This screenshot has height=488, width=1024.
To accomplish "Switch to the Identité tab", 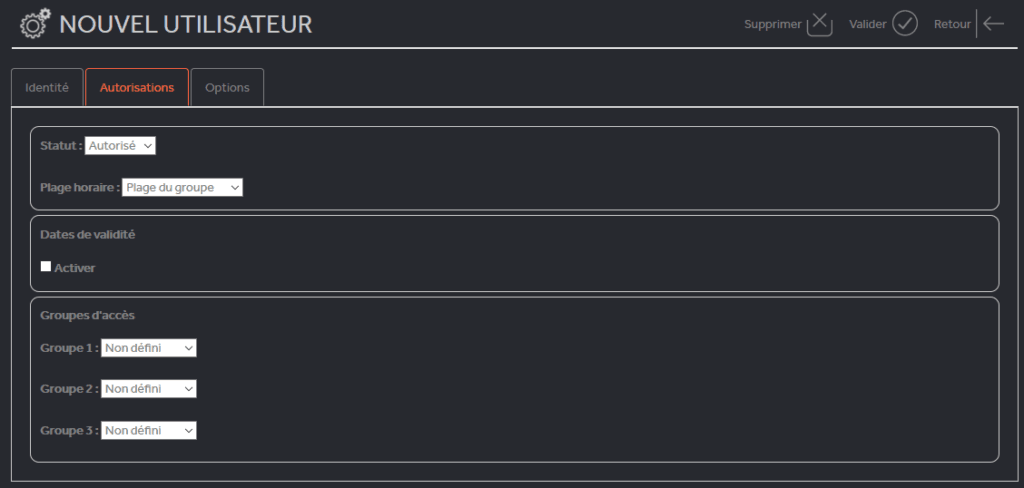I will 47,87.
